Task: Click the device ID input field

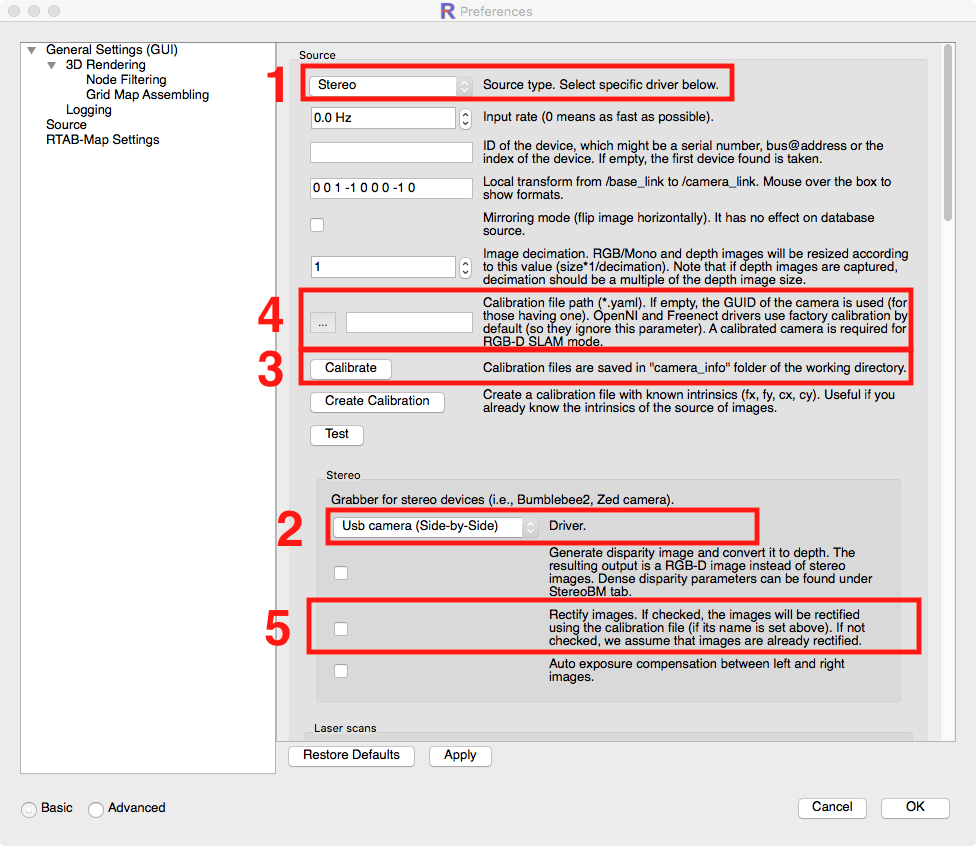Action: [x=391, y=153]
